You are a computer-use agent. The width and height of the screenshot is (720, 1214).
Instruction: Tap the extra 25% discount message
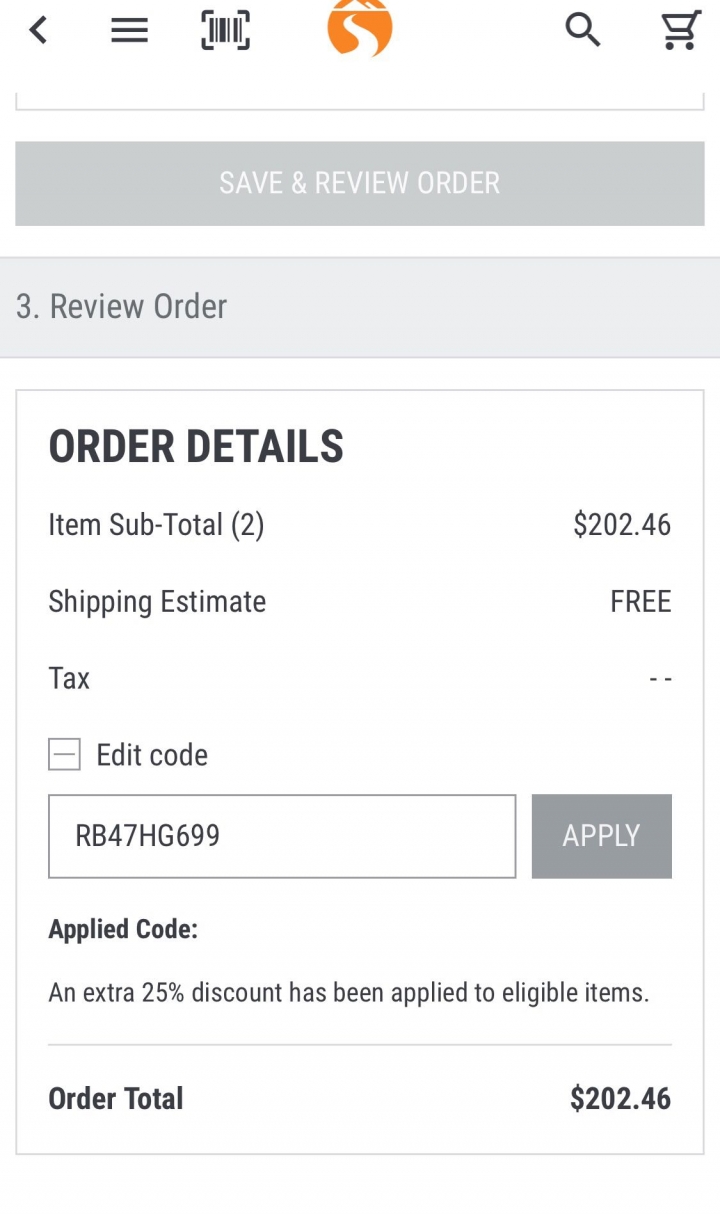[x=349, y=993]
